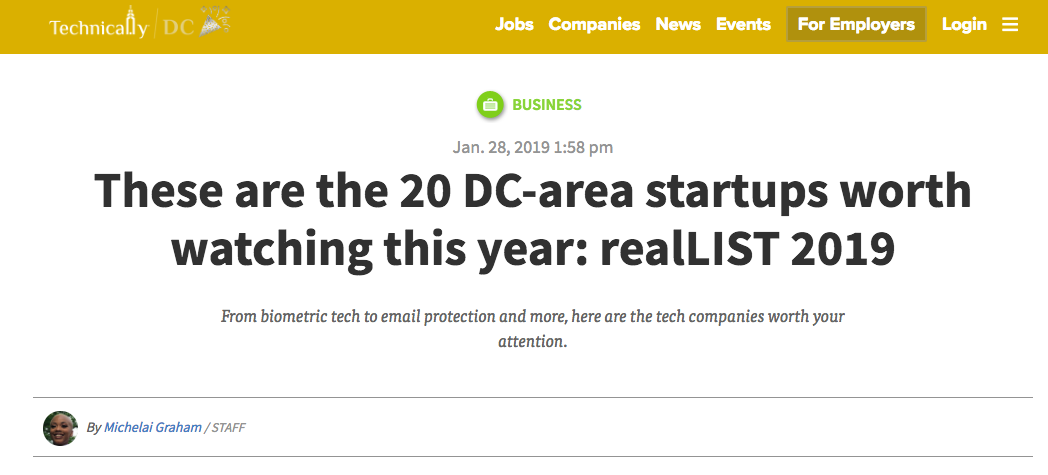
Task: Click the STAFF label beside the author
Action: pos(228,428)
